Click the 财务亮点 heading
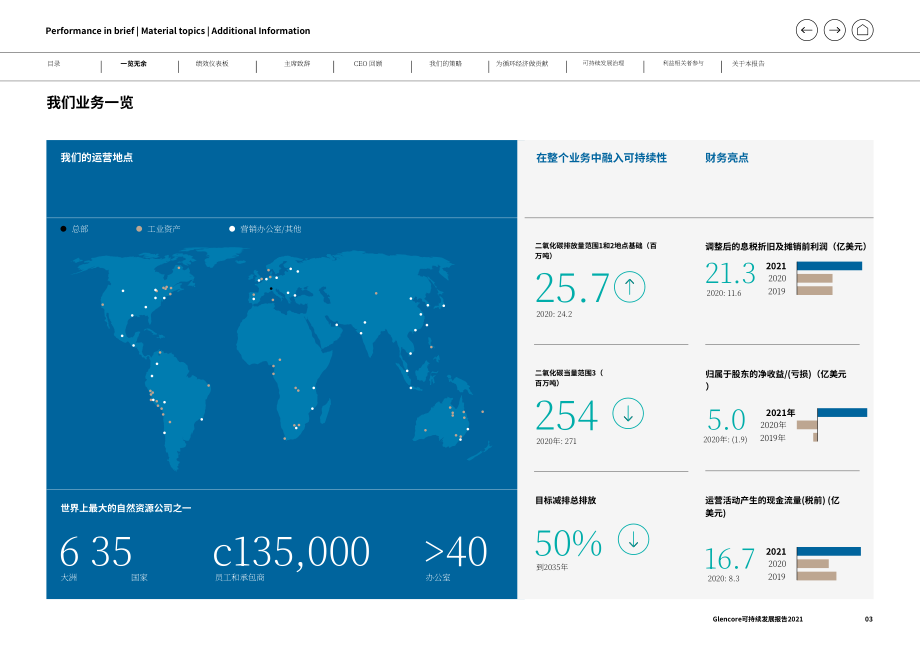920x651 pixels. pos(726,158)
